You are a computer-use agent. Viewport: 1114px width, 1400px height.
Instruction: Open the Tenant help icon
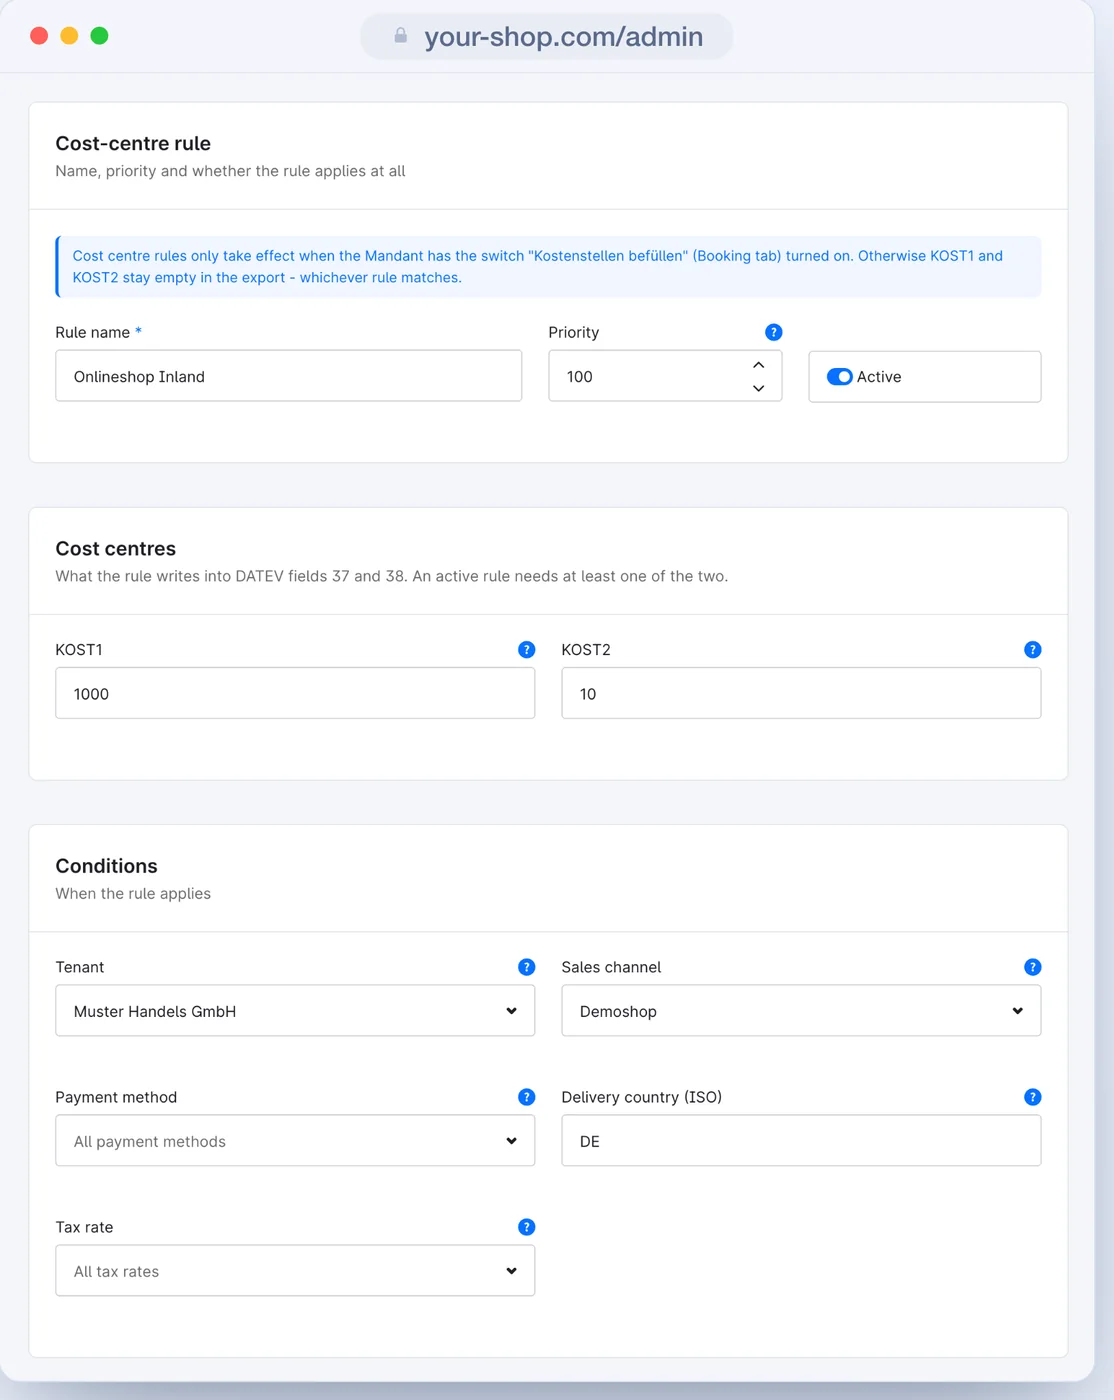526,967
